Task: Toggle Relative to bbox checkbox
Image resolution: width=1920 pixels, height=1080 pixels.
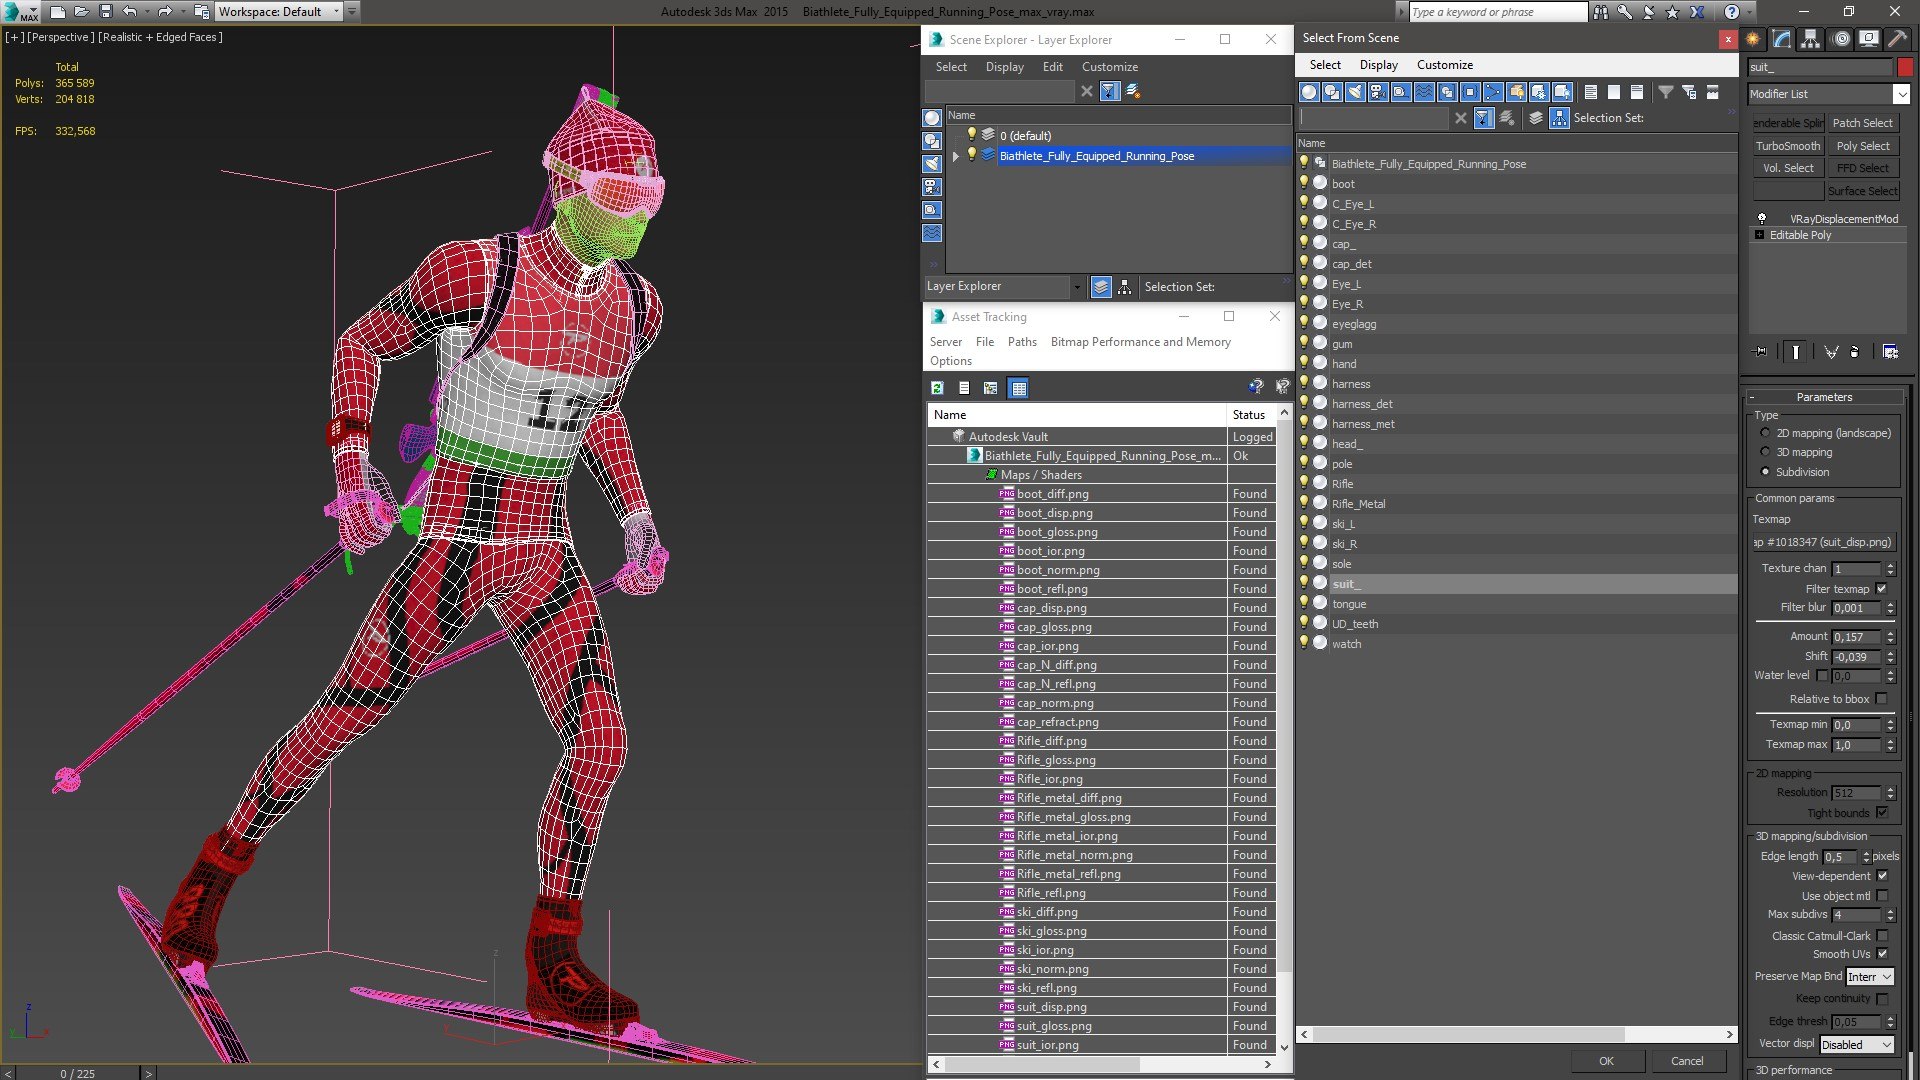Action: (1881, 699)
